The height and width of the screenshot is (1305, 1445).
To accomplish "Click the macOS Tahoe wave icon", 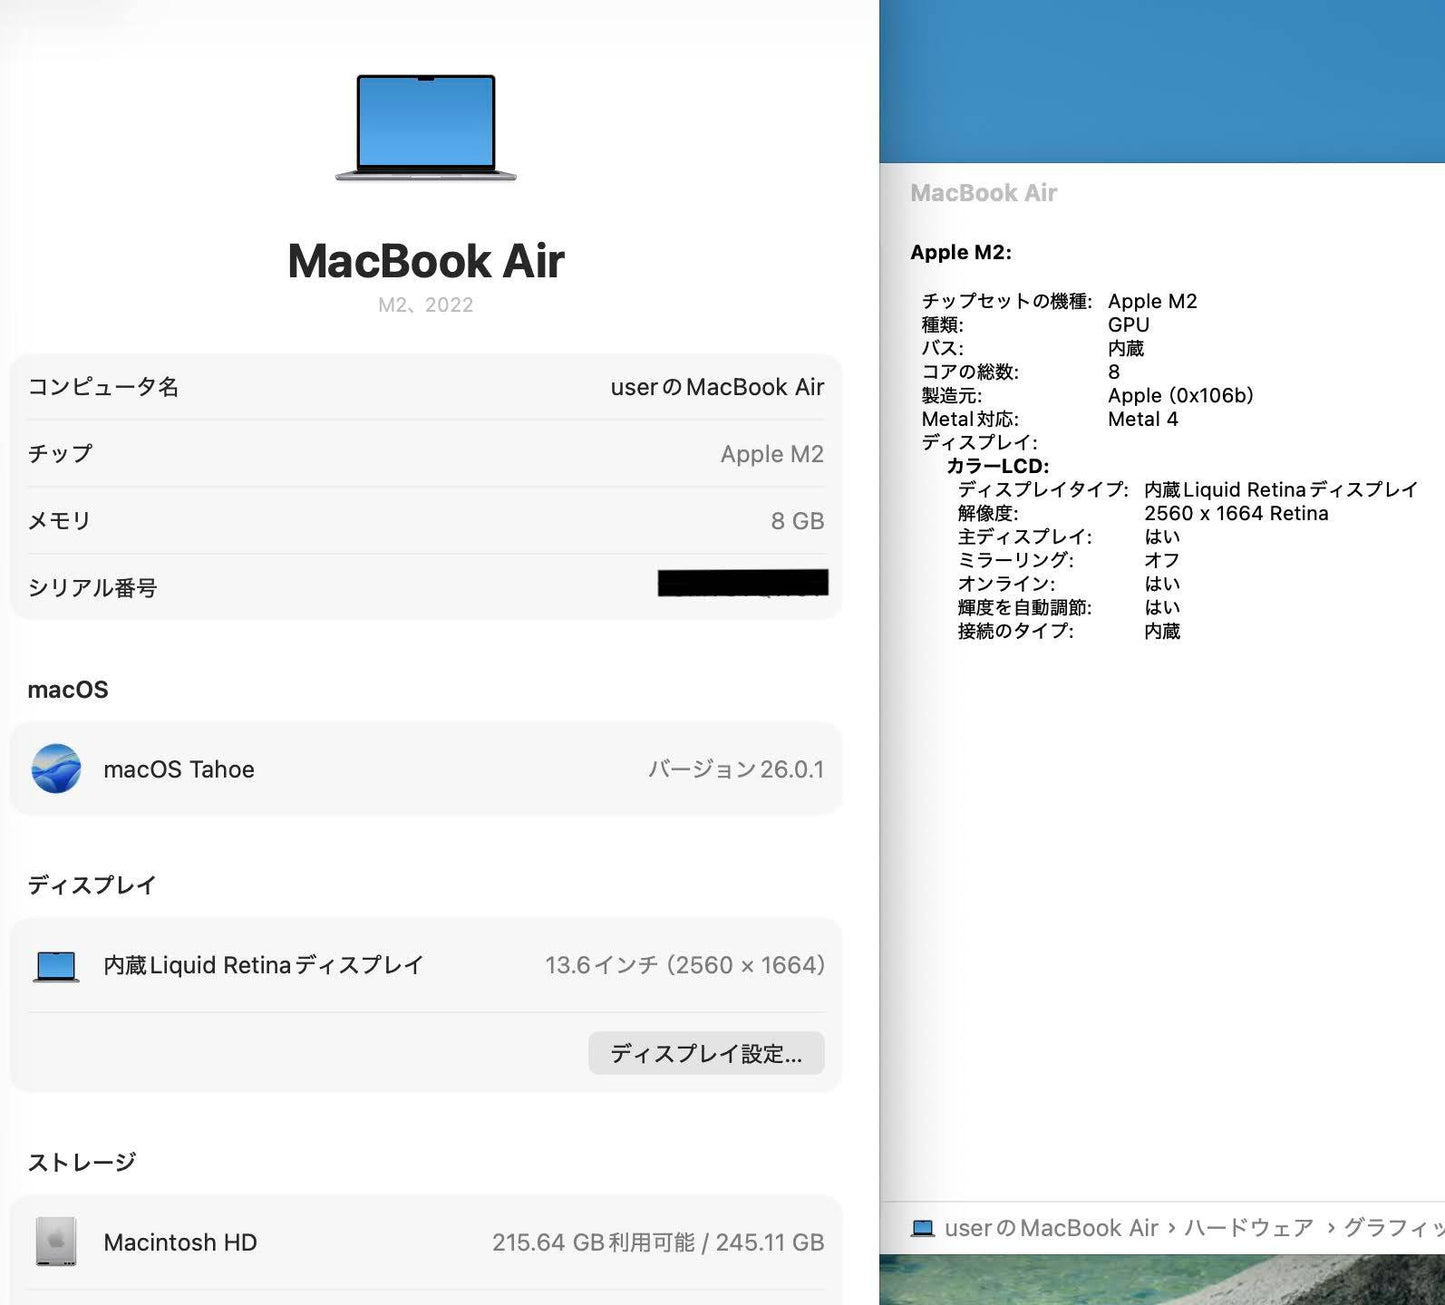I will coord(57,769).
